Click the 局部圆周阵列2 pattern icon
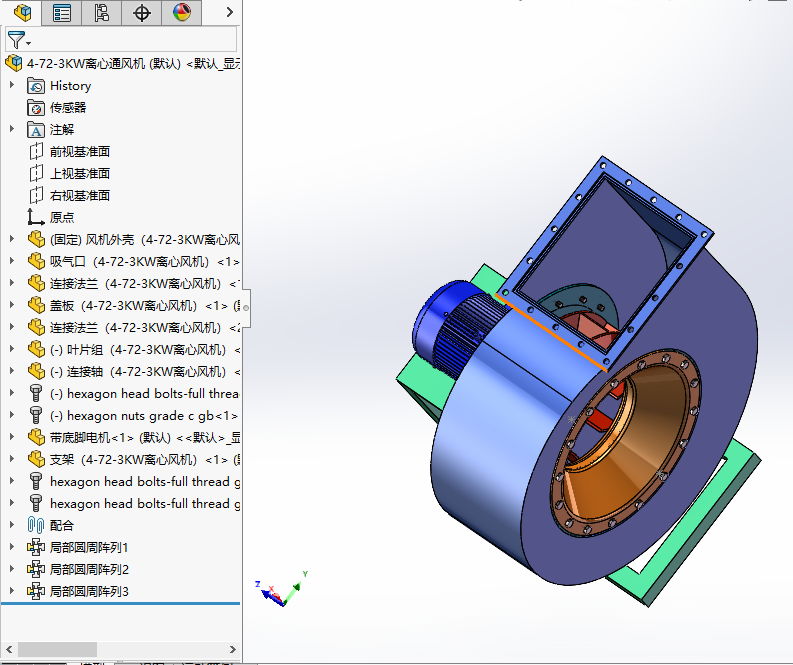The image size is (793, 665). (x=36, y=569)
